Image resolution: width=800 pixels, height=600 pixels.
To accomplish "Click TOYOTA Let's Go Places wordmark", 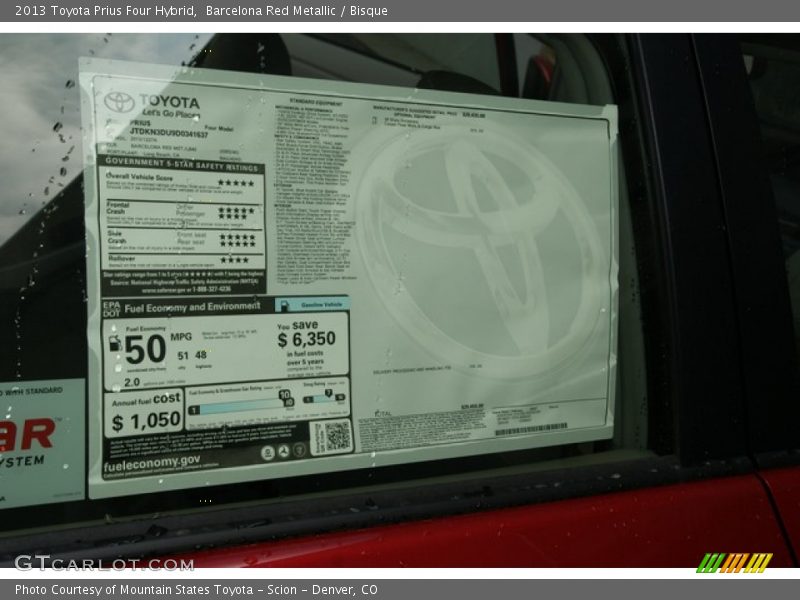I will click(x=169, y=106).
